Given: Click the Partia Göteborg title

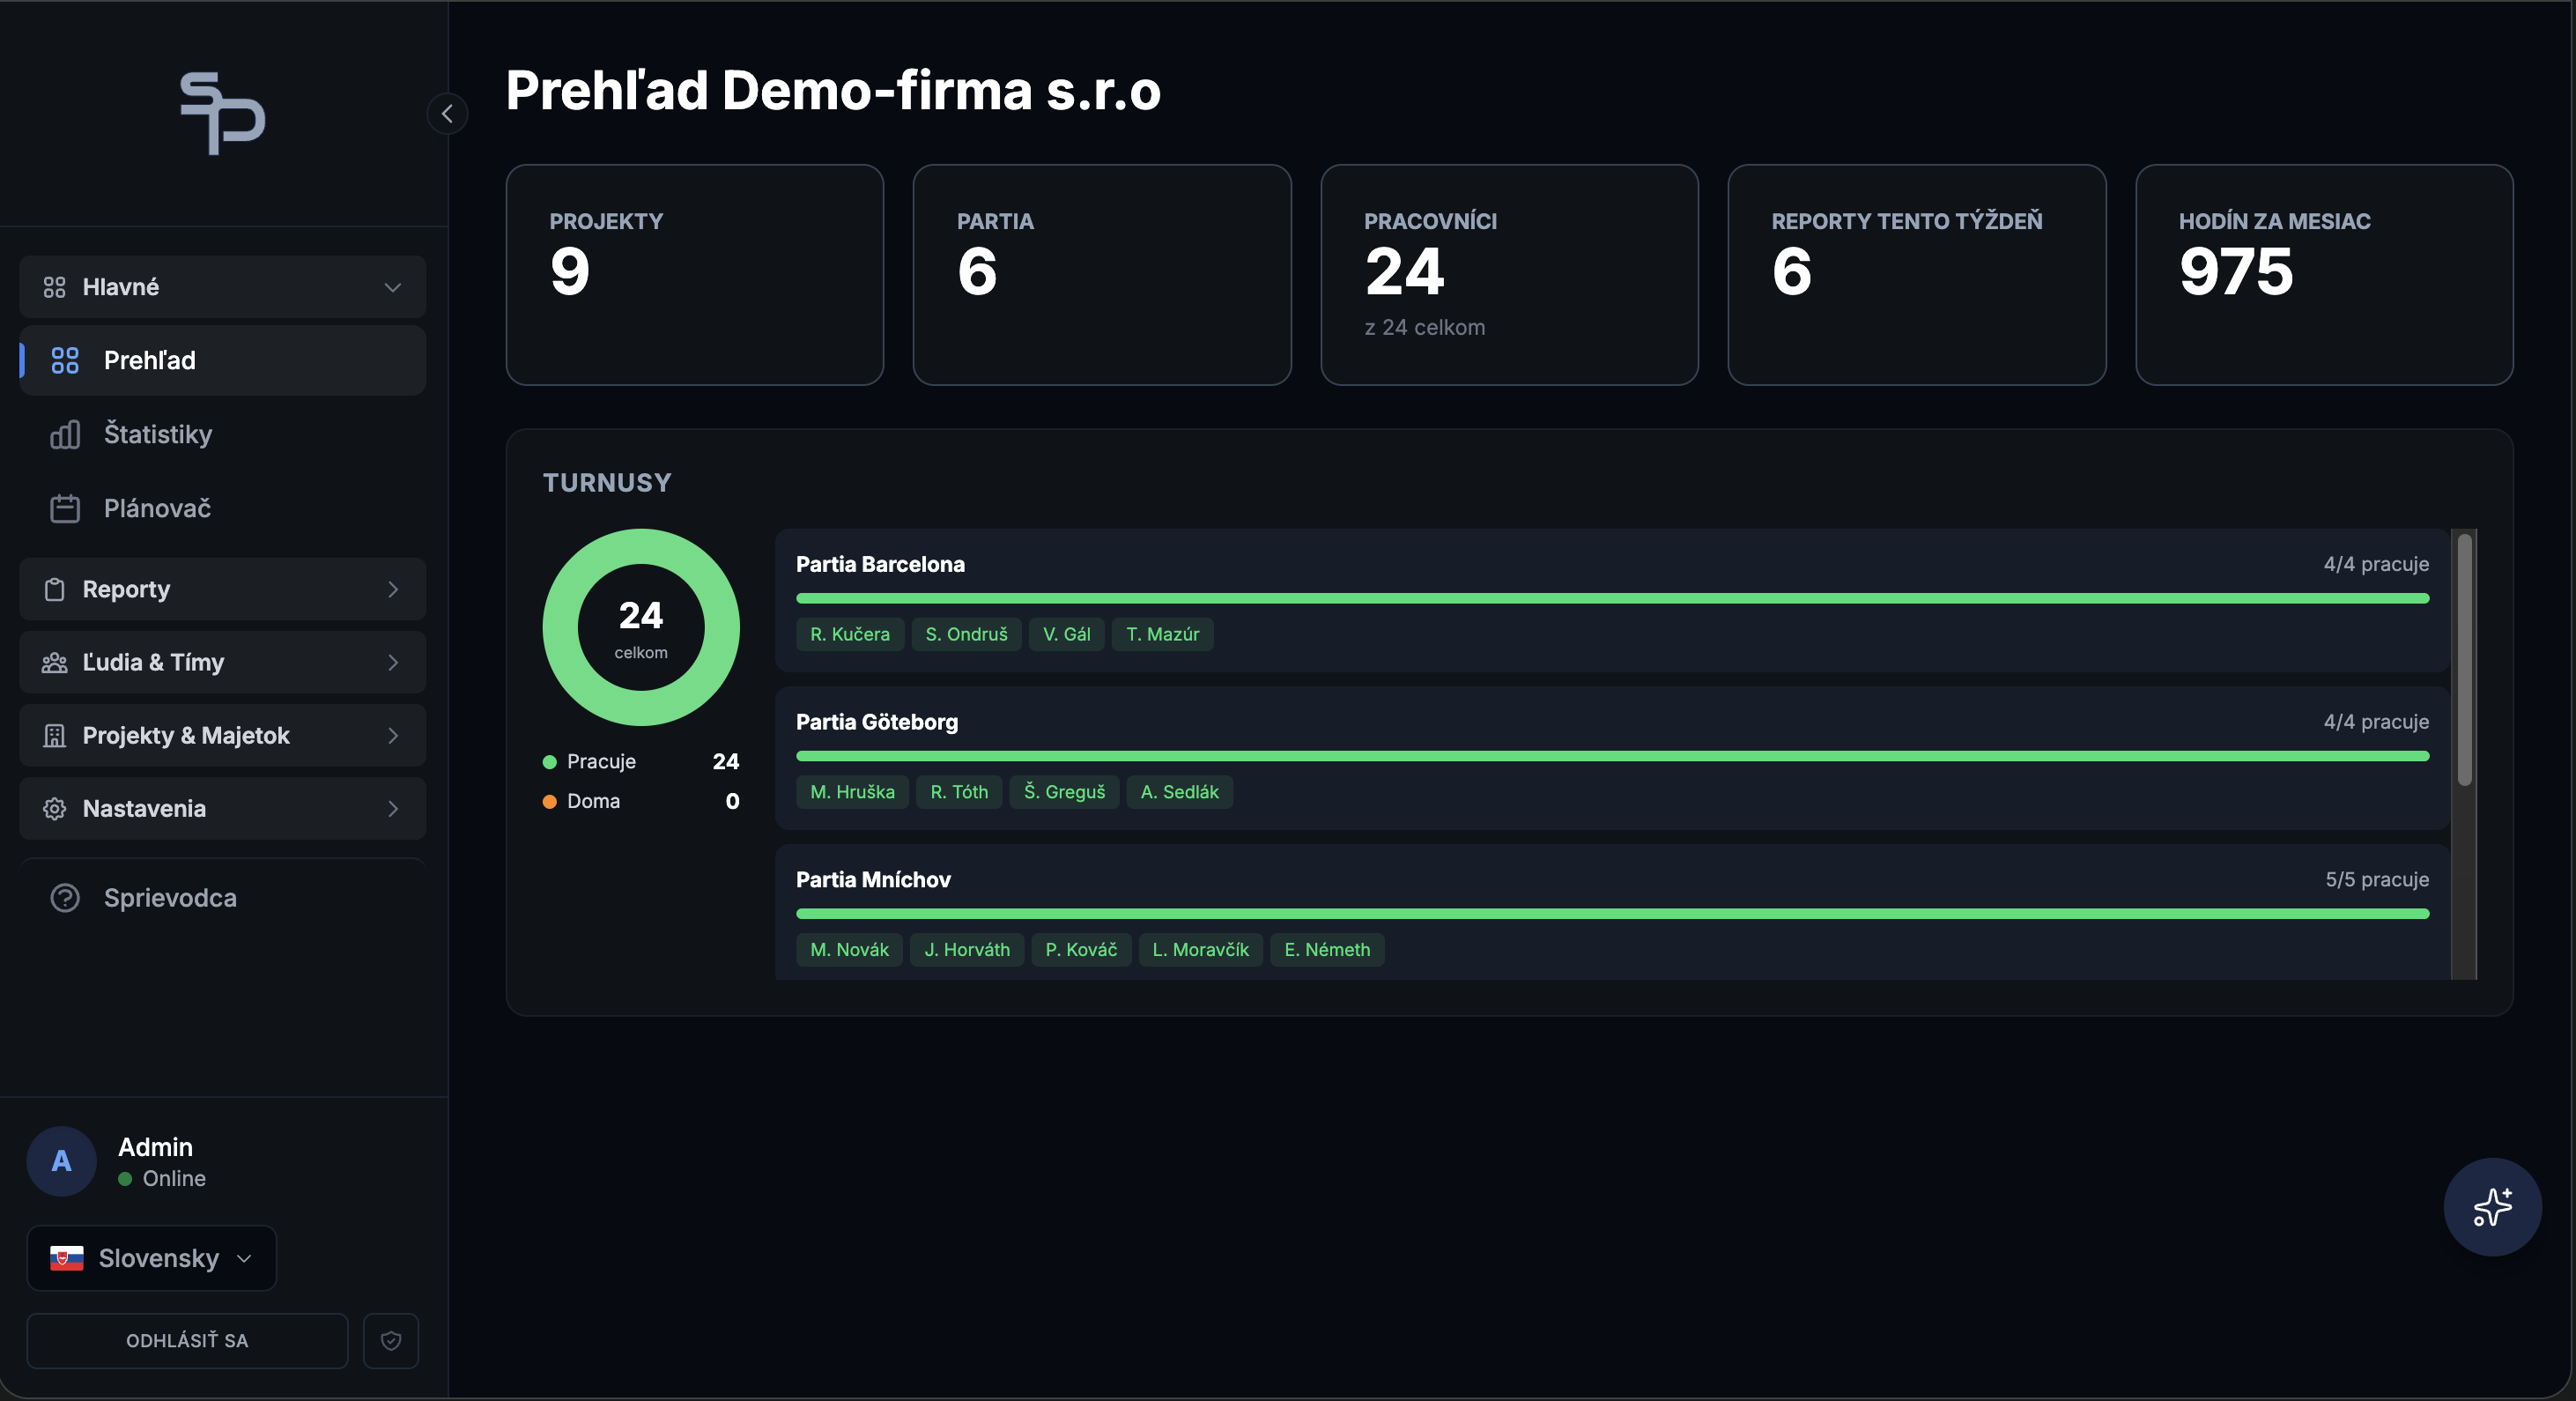Looking at the screenshot, I should (877, 722).
